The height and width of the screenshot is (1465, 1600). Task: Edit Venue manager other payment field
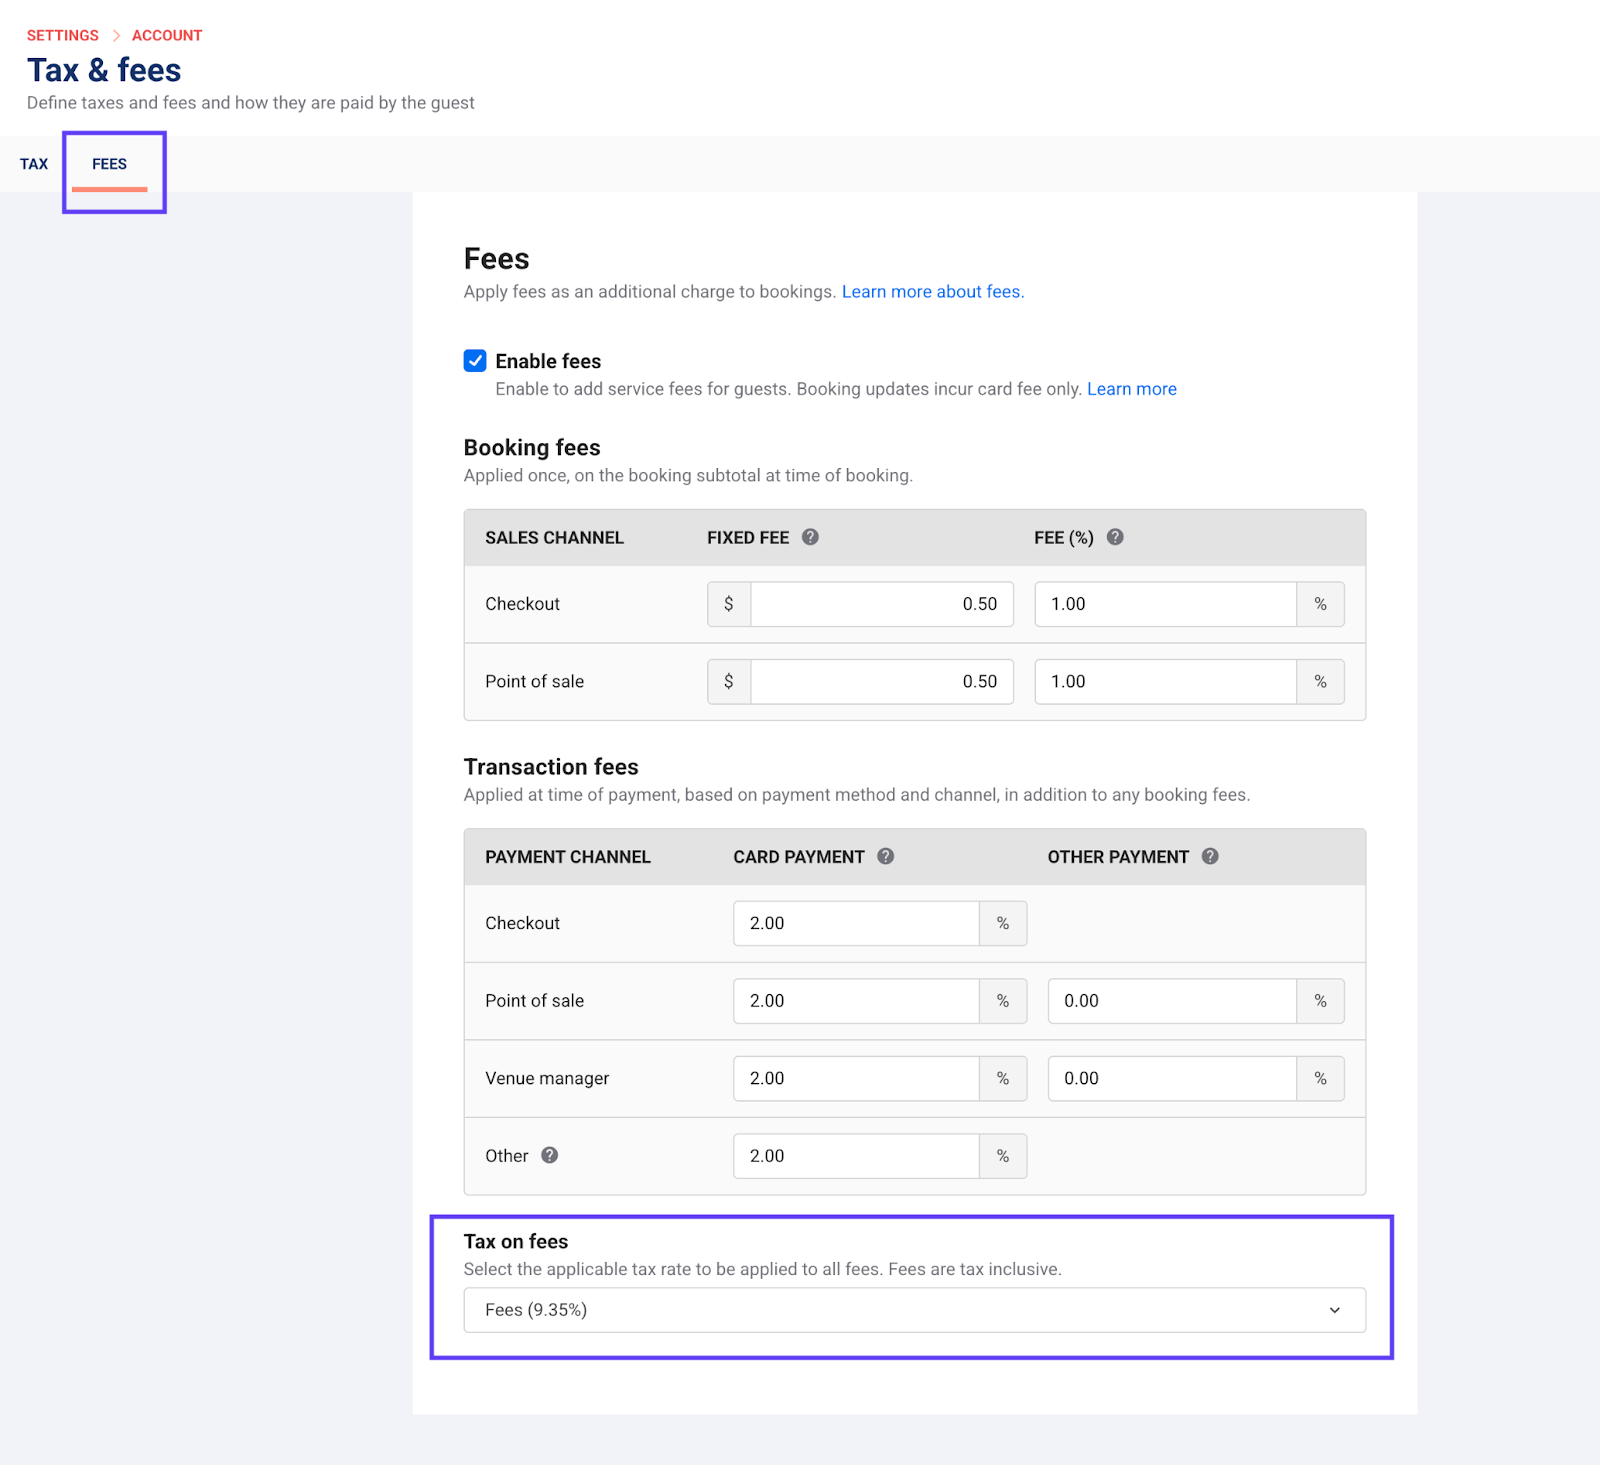click(x=1172, y=1078)
